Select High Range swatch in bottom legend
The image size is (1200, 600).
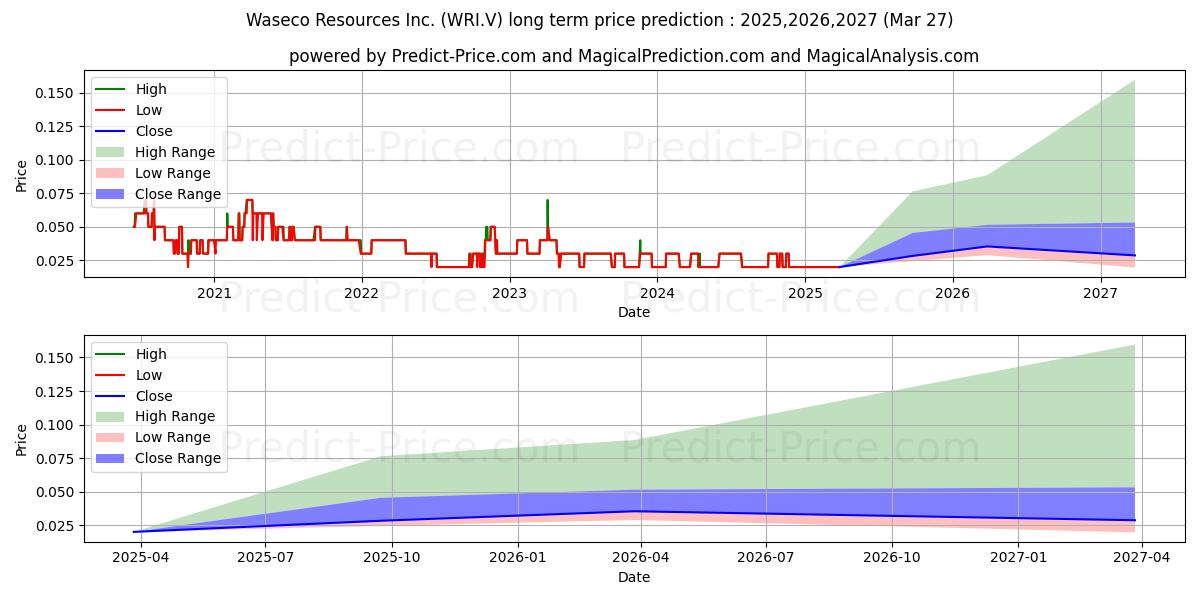point(113,417)
